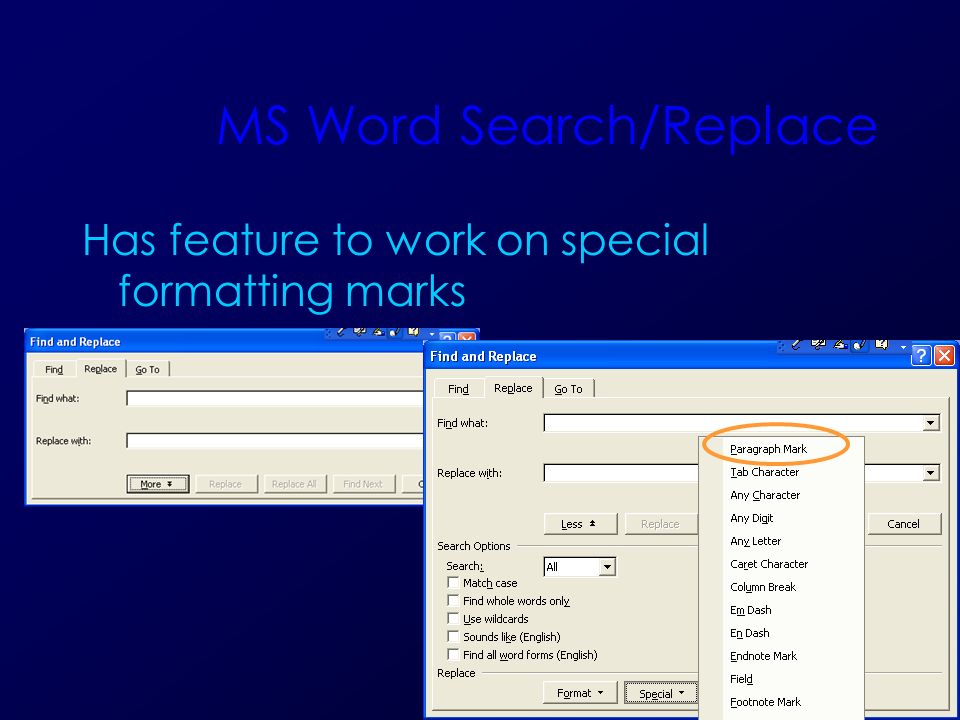The width and height of the screenshot is (960, 720).
Task: Focus the Replace with field in the front dialog
Action: 621,473
